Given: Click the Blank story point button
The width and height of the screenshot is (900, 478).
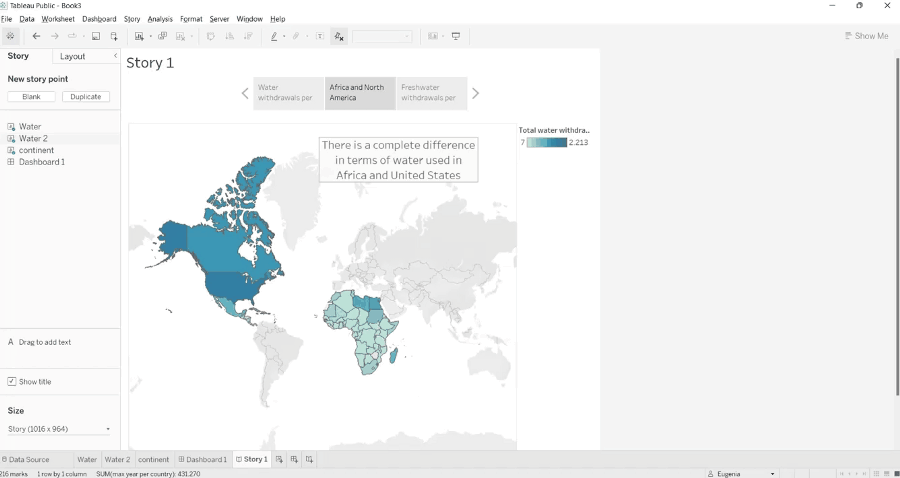Looking at the screenshot, I should (x=32, y=96).
